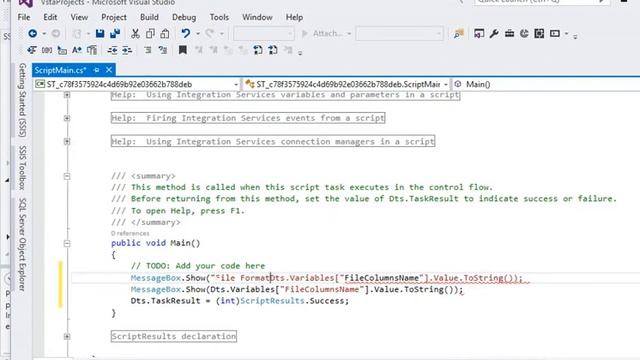Open Solution Explorer via toolbar icon
This screenshot has width=640, height=360.
point(479,33)
